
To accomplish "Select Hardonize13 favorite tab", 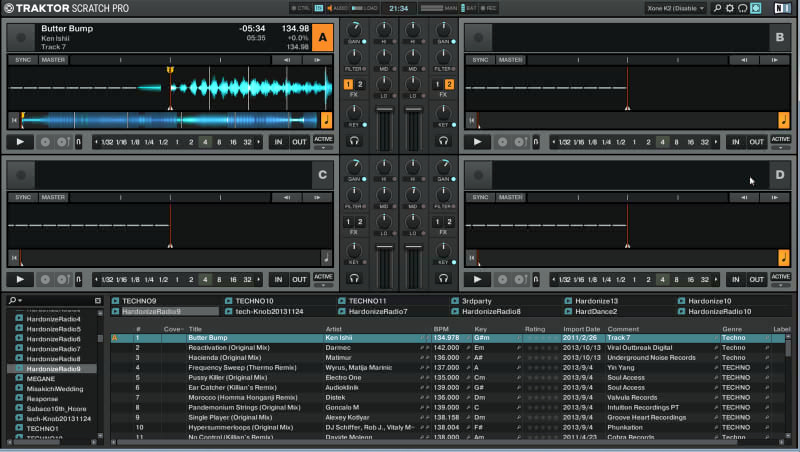I will pos(596,301).
